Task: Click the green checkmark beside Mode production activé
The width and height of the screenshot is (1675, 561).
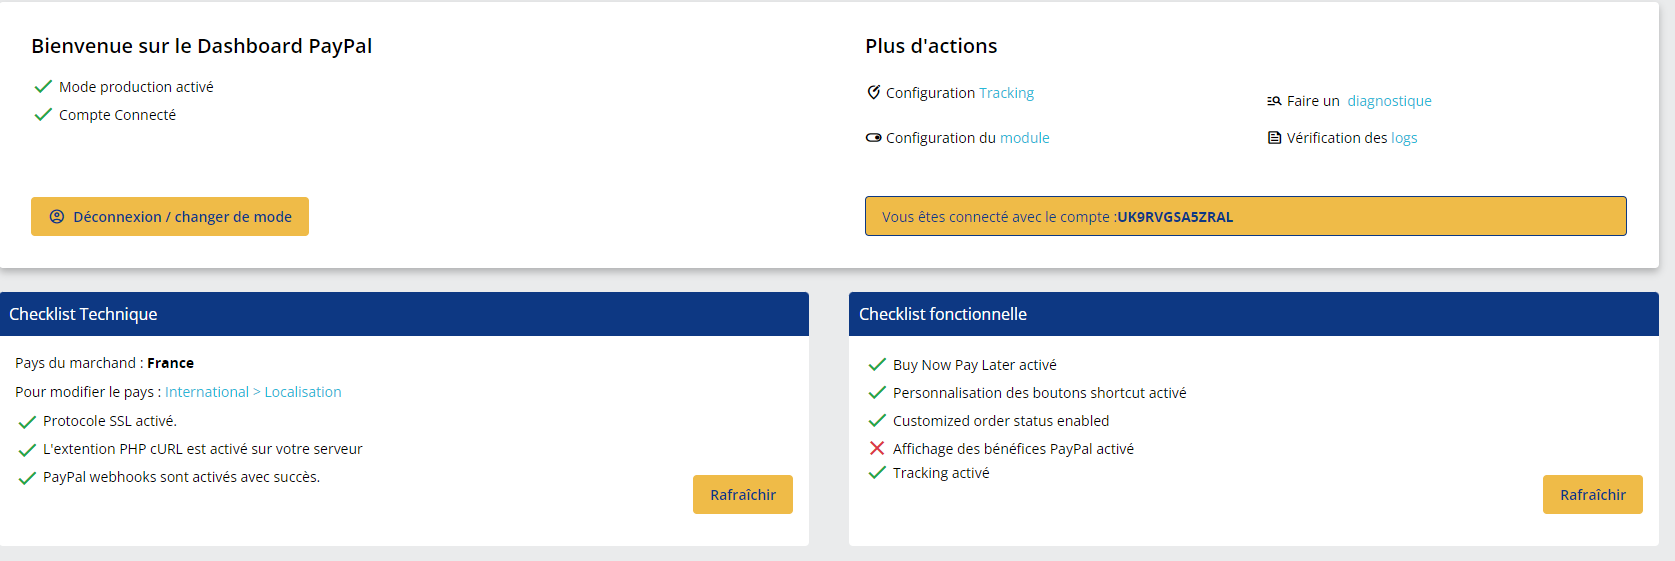Action: tap(43, 87)
